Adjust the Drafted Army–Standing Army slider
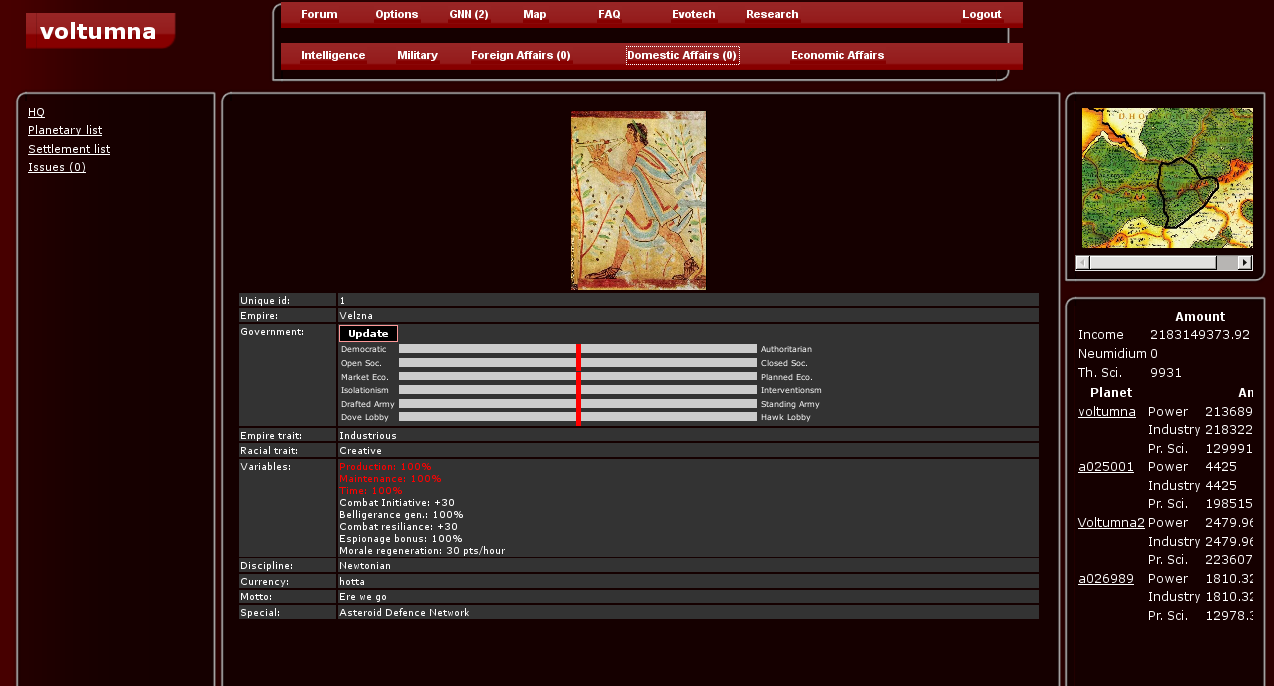Image resolution: width=1274 pixels, height=686 pixels. pyautogui.click(x=578, y=403)
